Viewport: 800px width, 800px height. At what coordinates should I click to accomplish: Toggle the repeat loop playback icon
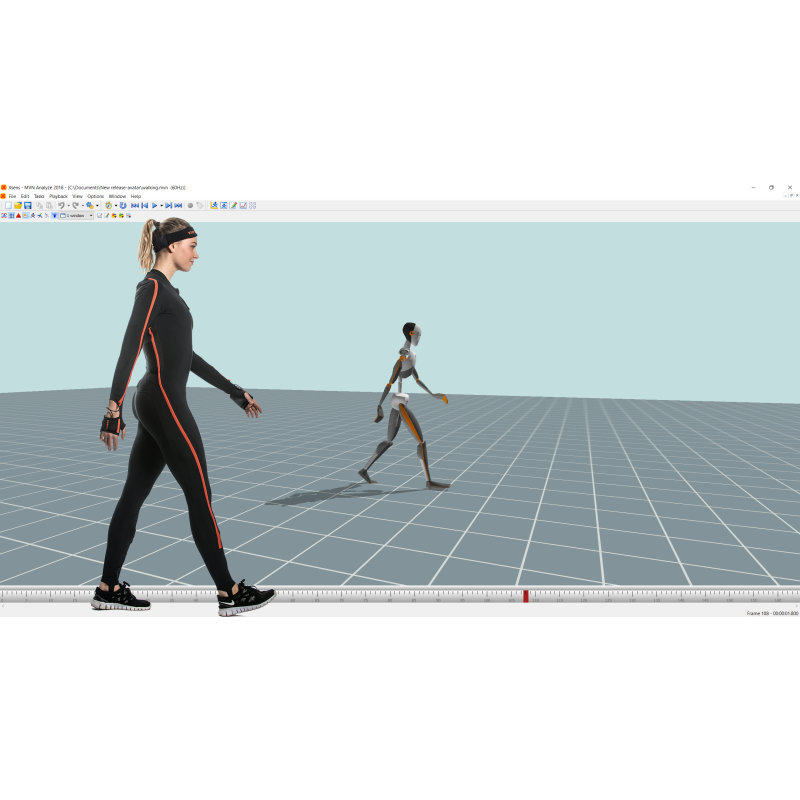point(122,205)
